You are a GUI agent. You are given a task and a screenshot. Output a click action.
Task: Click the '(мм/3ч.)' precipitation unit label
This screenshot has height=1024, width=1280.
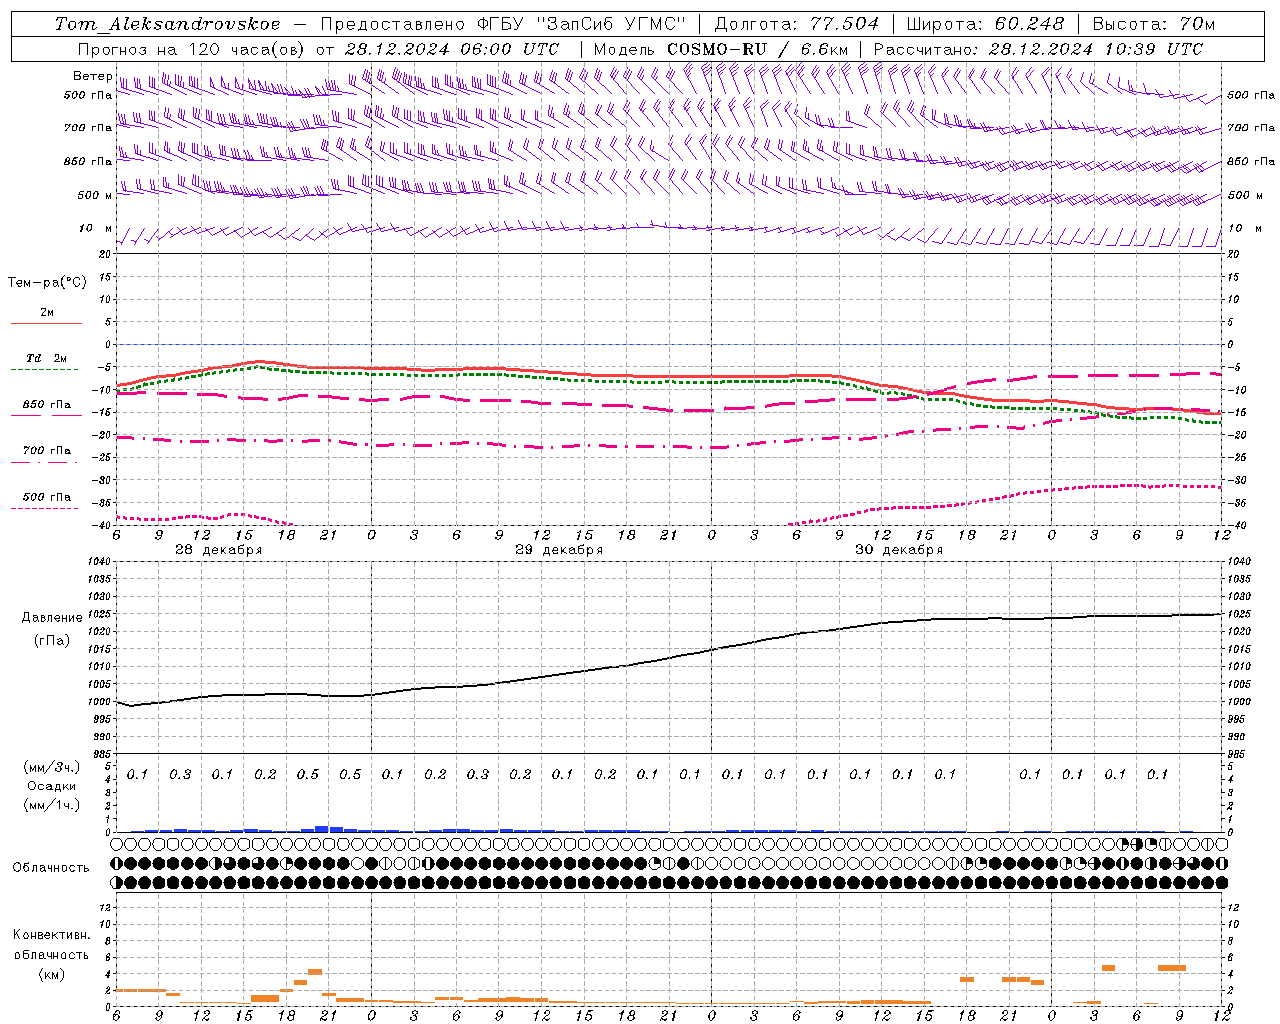(x=52, y=767)
